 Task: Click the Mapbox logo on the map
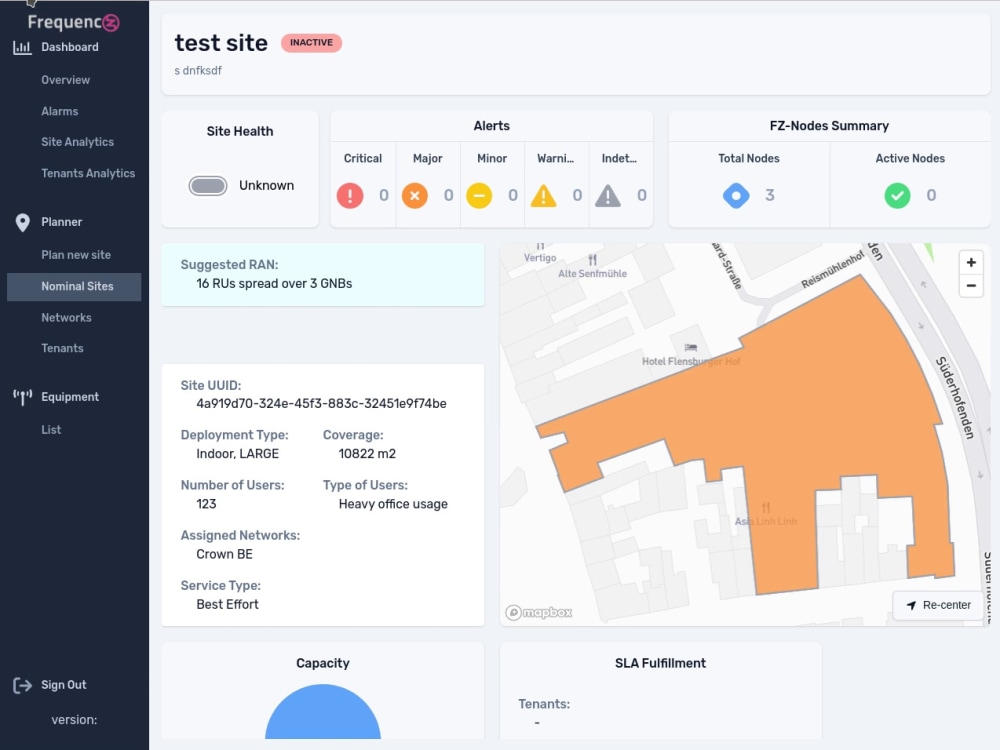tap(539, 613)
